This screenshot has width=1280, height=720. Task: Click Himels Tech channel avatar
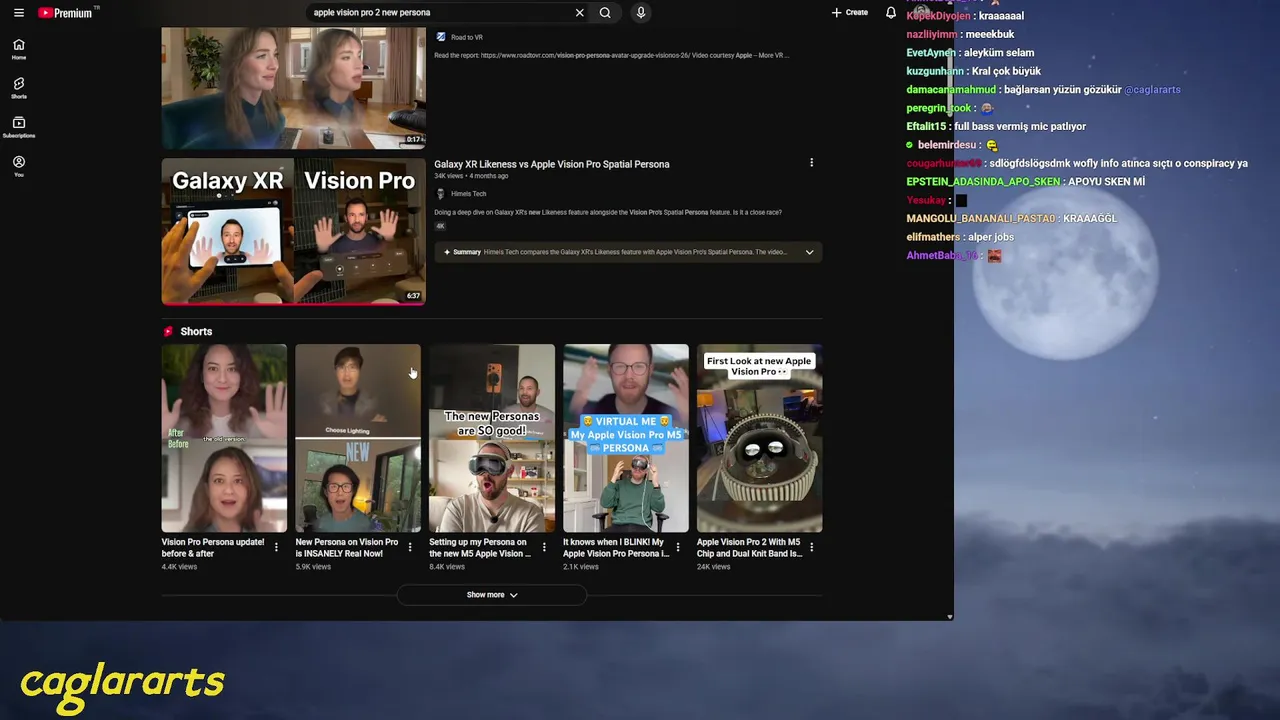pyautogui.click(x=440, y=194)
